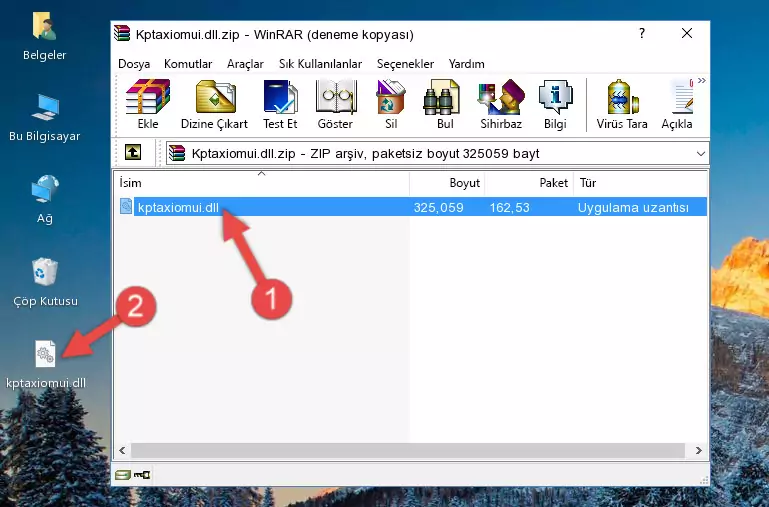Screen dimensions: 769x507
Task: Click the title bar help question mark
Action: pyautogui.click(x=641, y=33)
